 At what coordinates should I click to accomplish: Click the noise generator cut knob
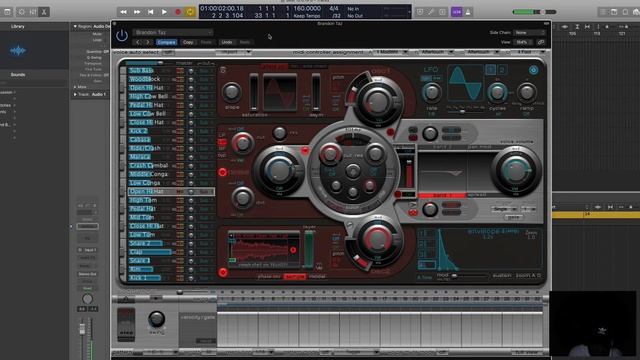click(x=242, y=144)
